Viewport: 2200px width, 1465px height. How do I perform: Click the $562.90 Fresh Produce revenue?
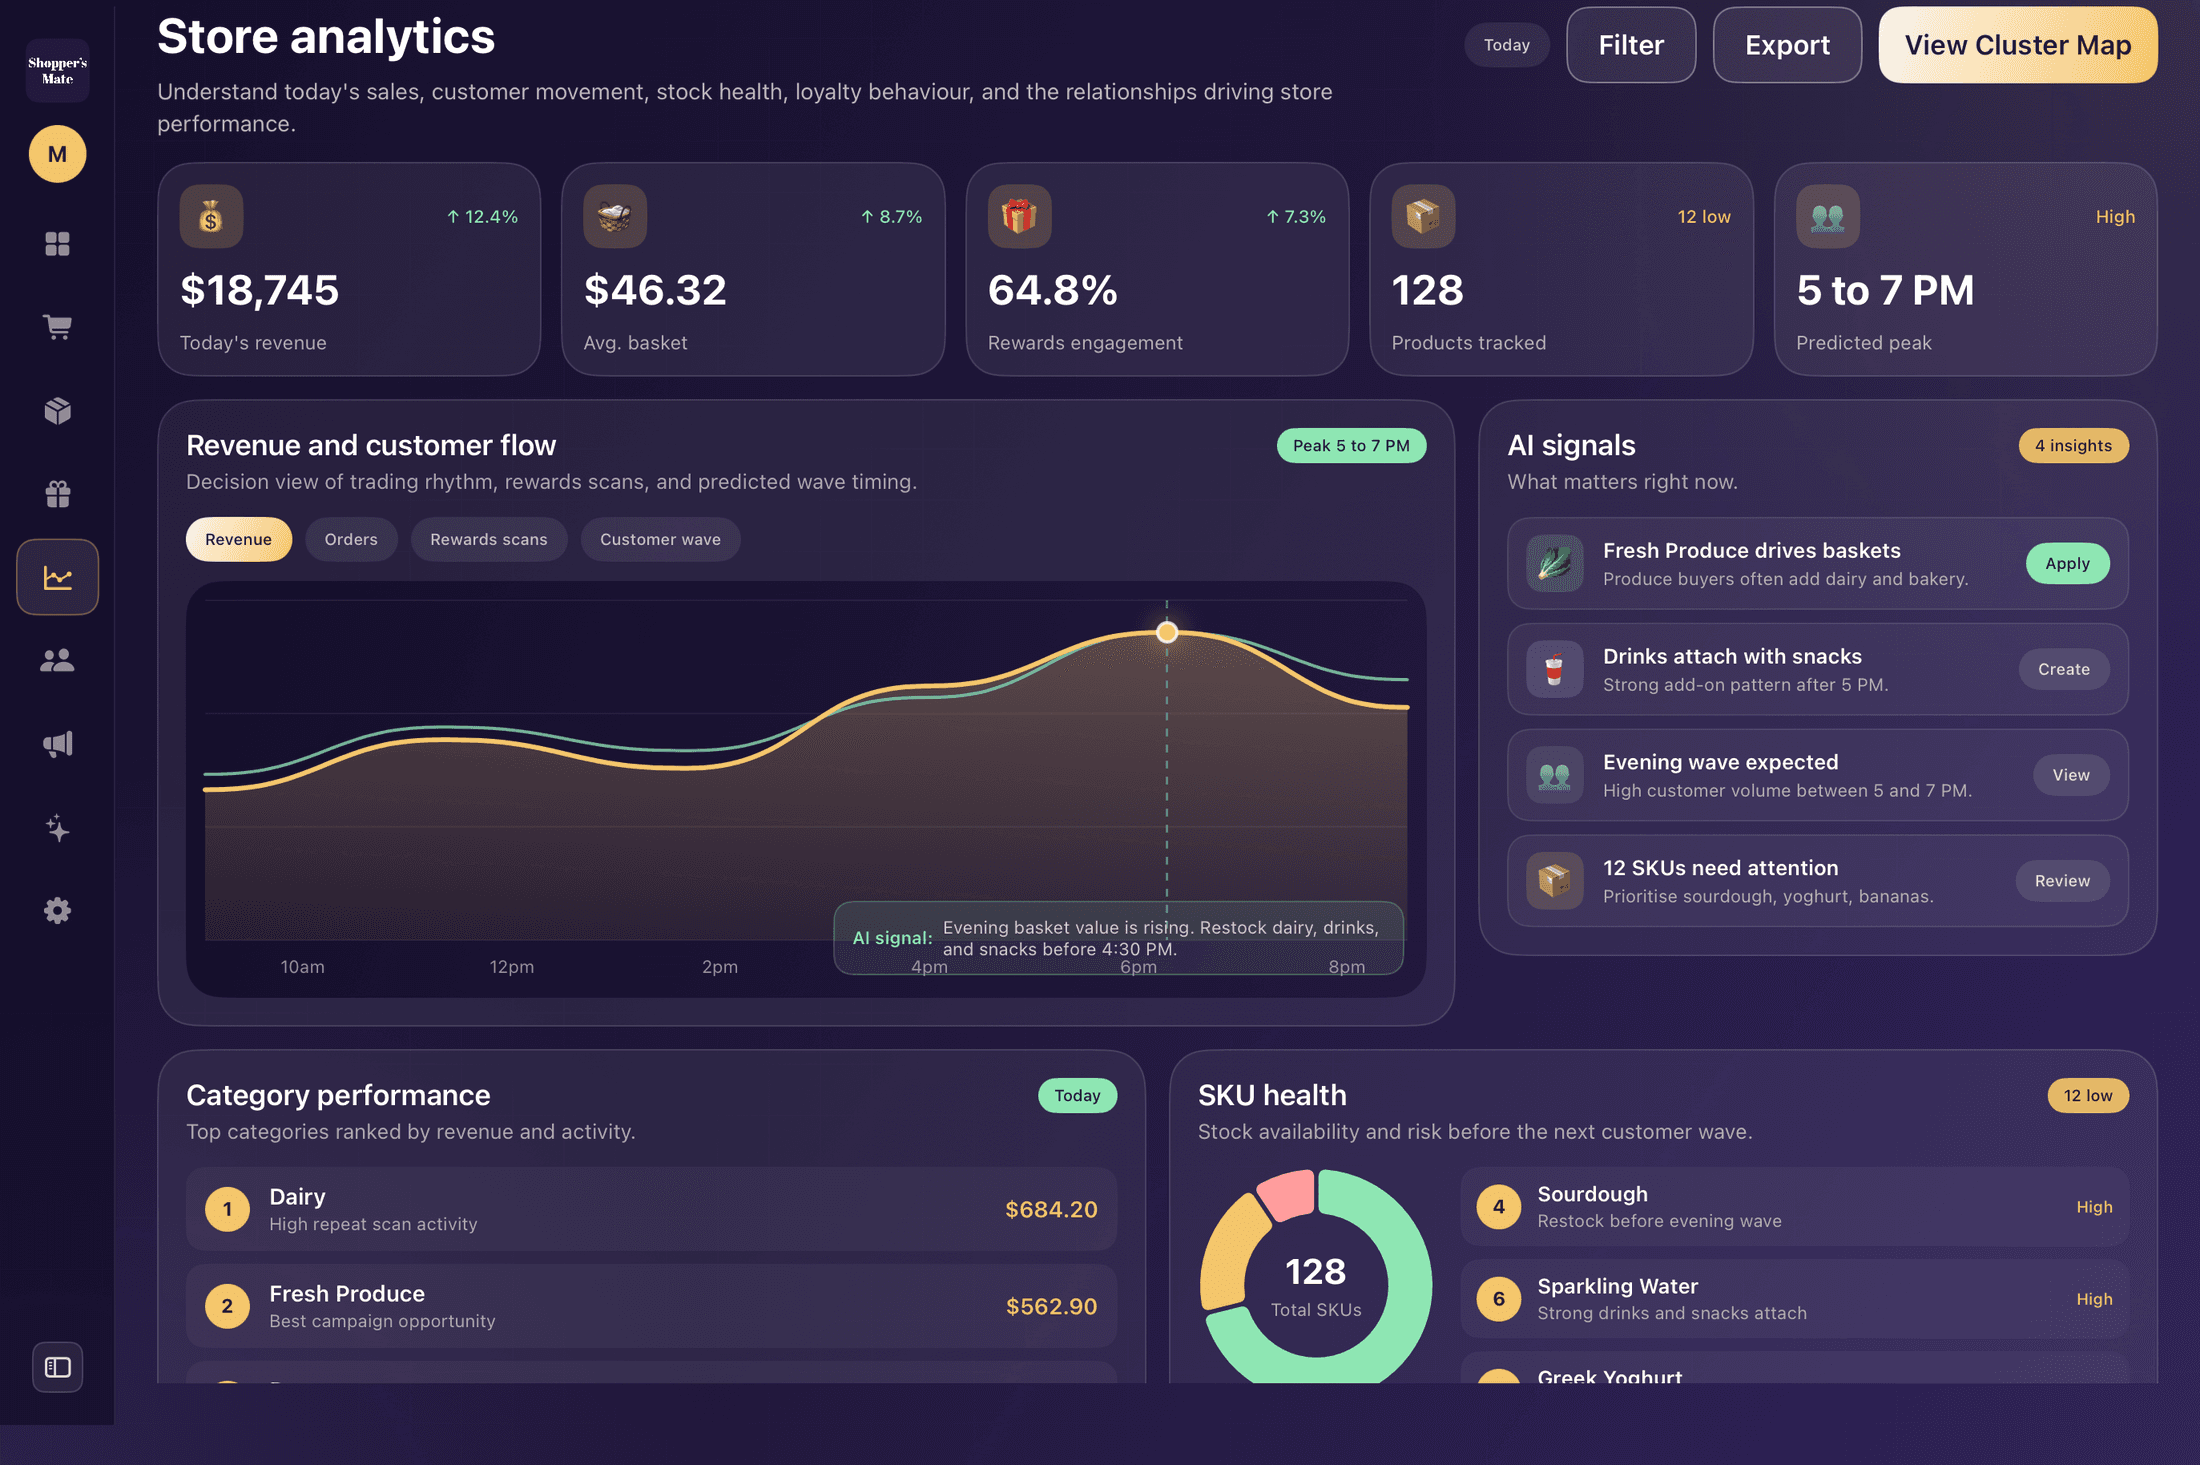coord(1051,1306)
